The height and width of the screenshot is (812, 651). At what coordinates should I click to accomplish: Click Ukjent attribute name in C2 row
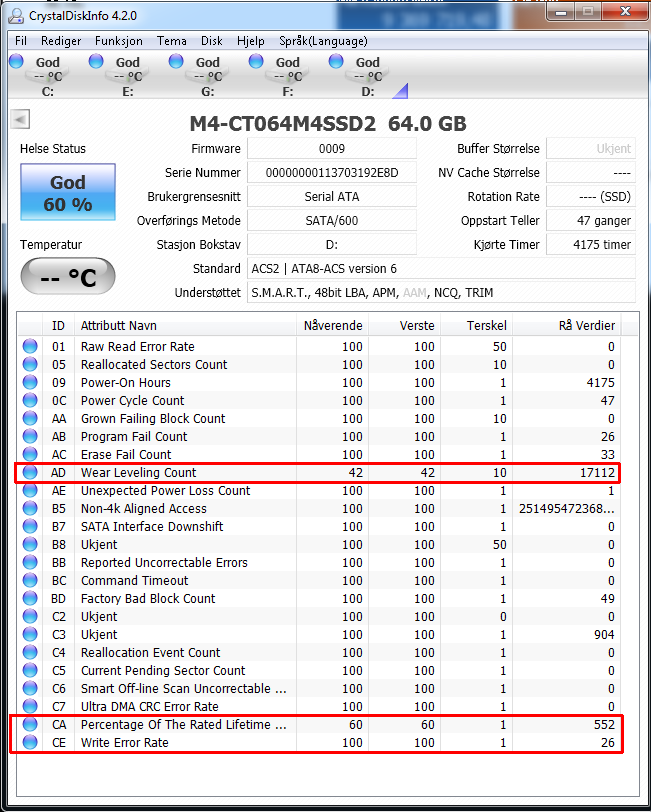click(x=99, y=616)
